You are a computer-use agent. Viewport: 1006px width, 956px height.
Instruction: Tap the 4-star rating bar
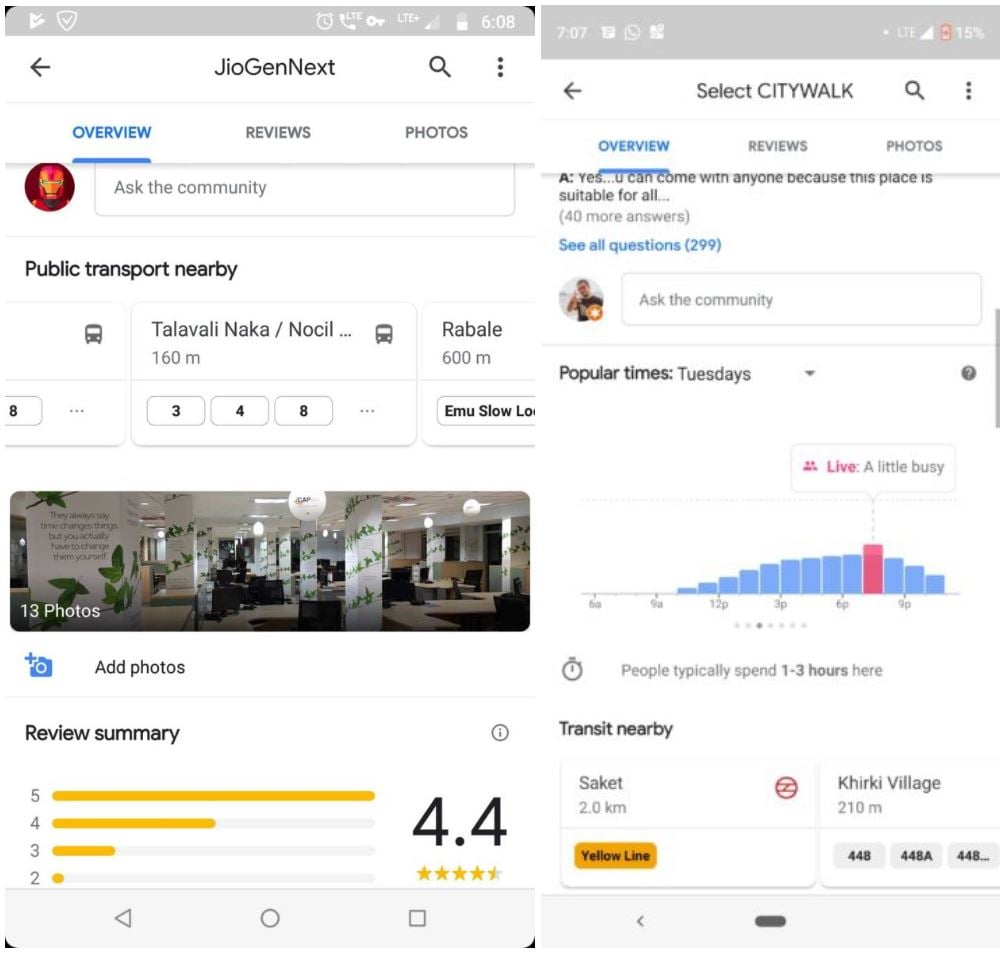pos(213,823)
